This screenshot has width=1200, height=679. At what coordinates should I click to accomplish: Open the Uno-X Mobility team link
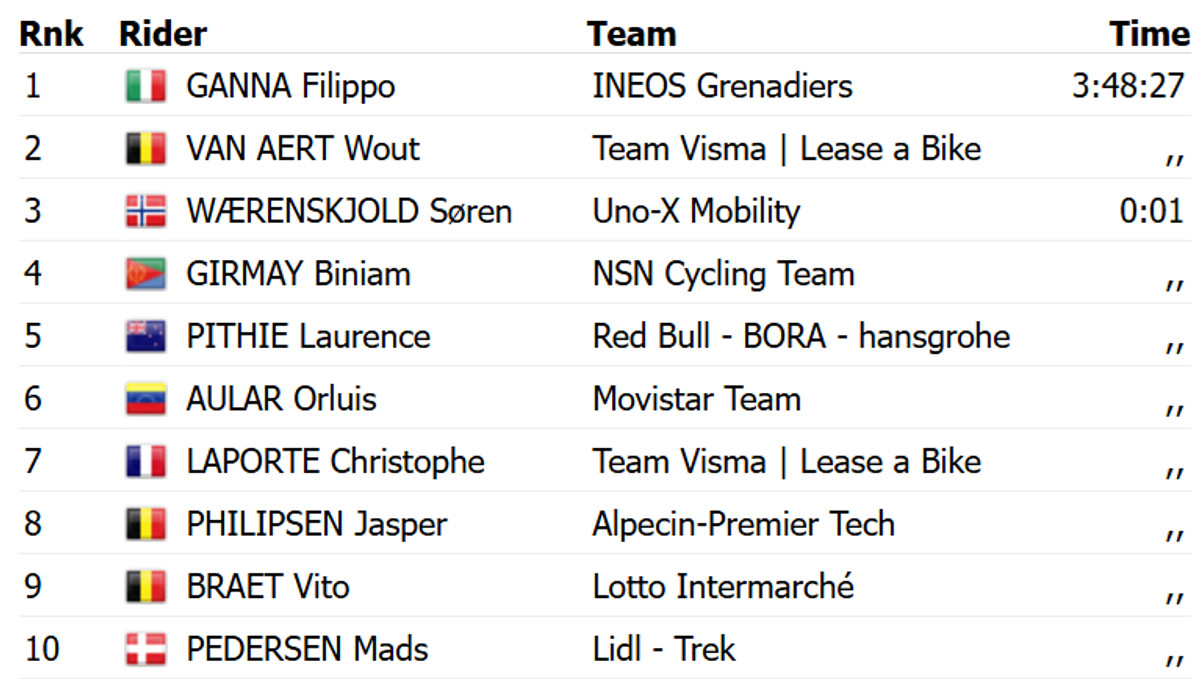[x=696, y=212]
